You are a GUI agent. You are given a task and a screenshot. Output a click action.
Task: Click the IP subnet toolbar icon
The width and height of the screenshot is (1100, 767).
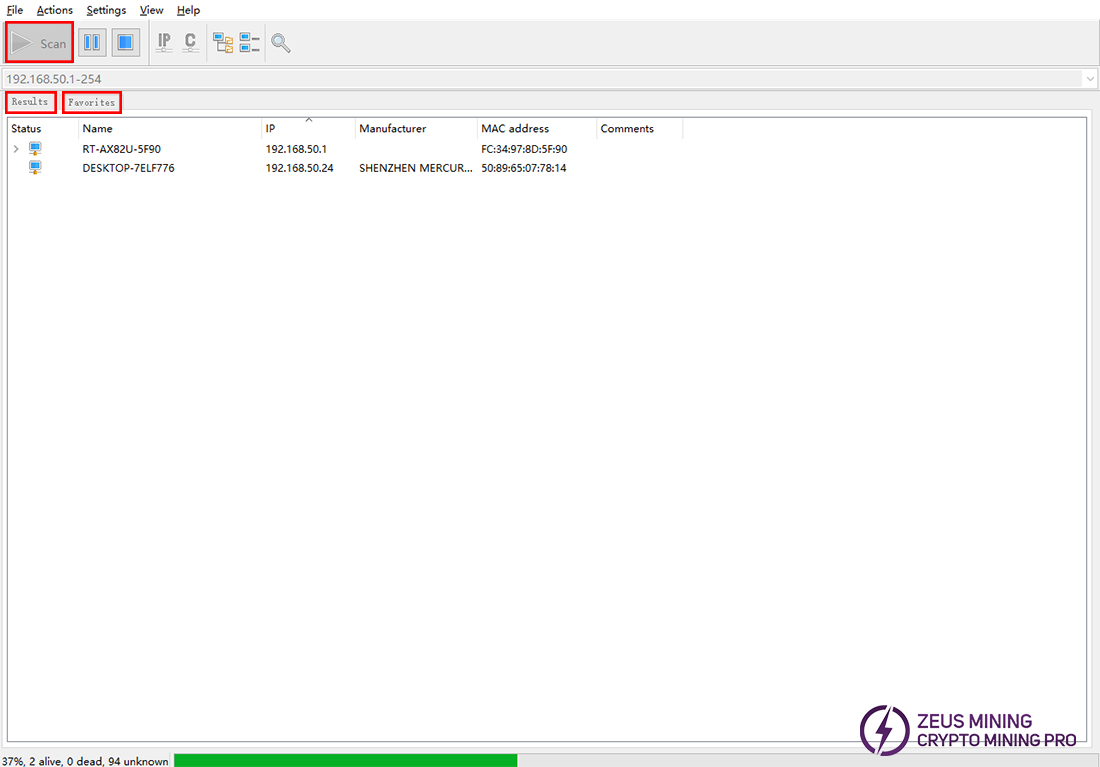pyautogui.click(x=164, y=43)
